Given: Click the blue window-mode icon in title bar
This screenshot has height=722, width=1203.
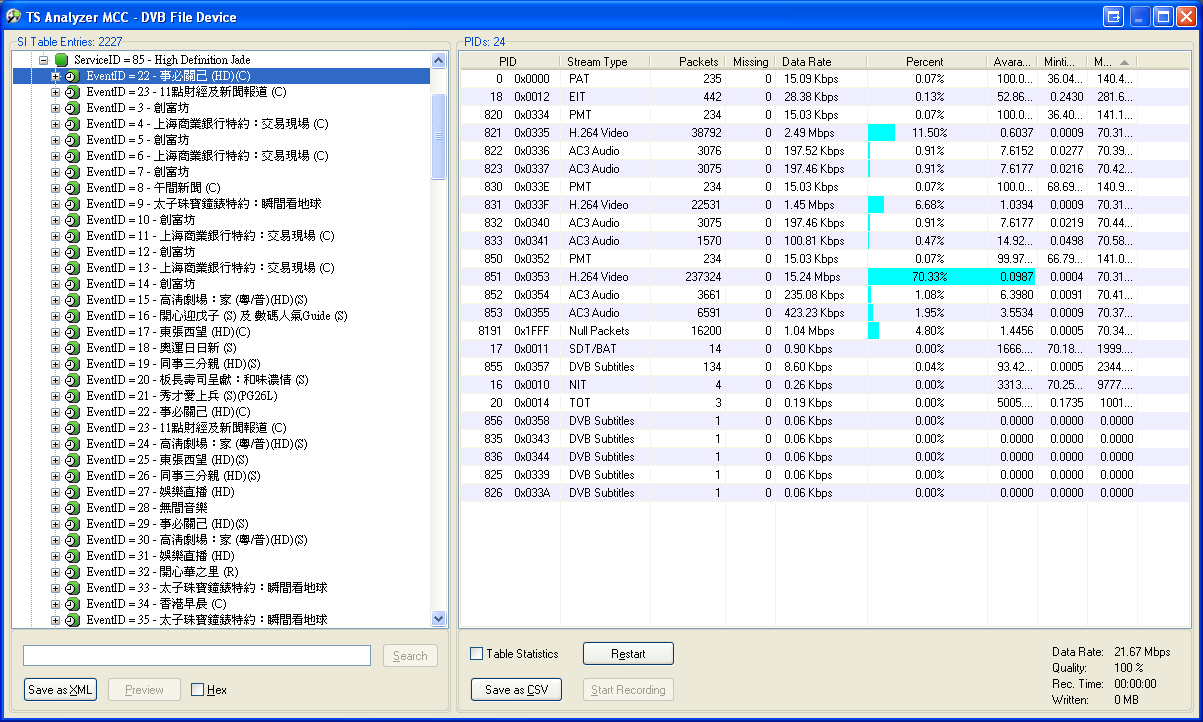Looking at the screenshot, I should tap(1113, 16).
